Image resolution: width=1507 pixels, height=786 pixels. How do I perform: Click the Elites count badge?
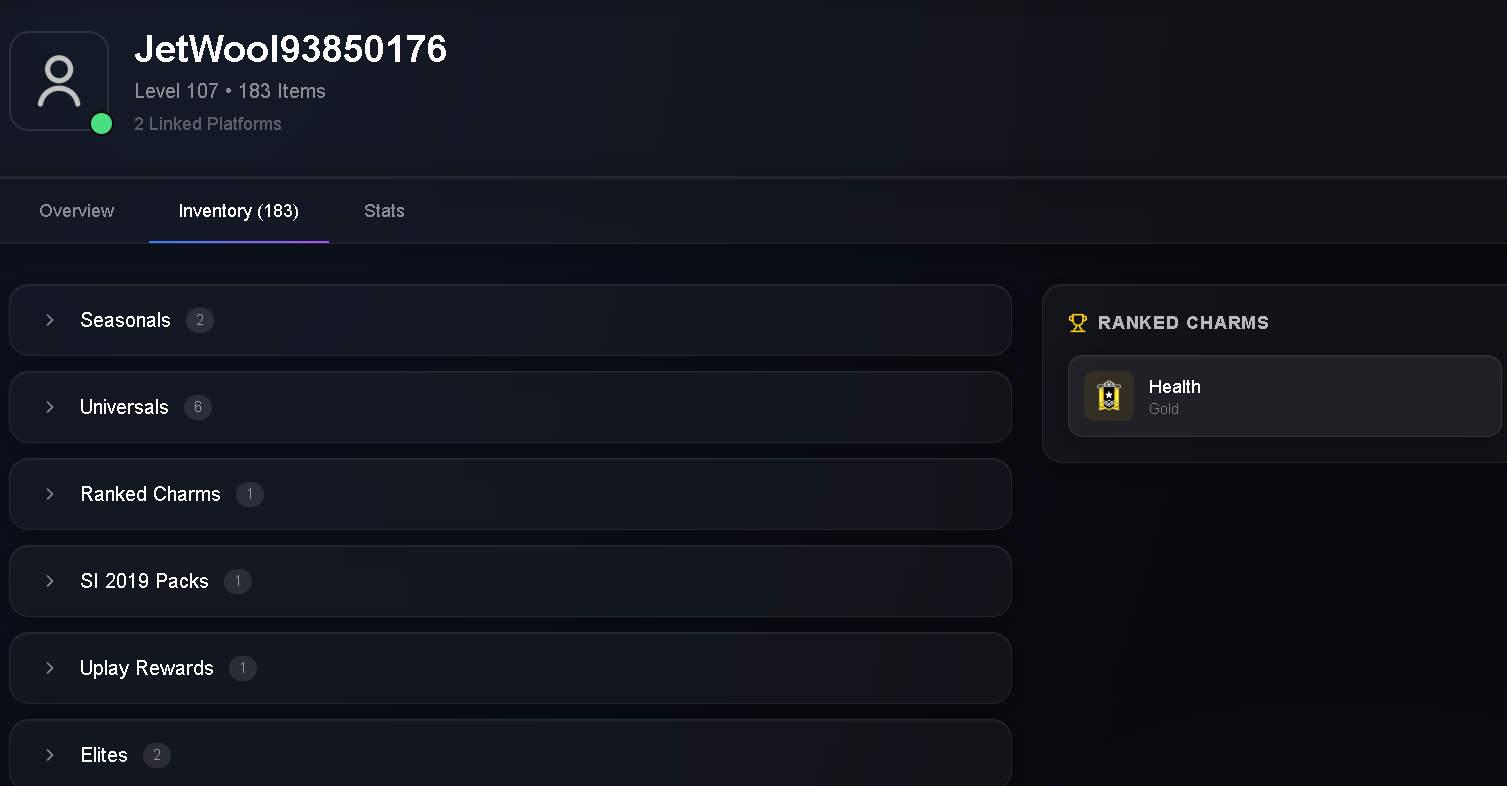(x=157, y=755)
